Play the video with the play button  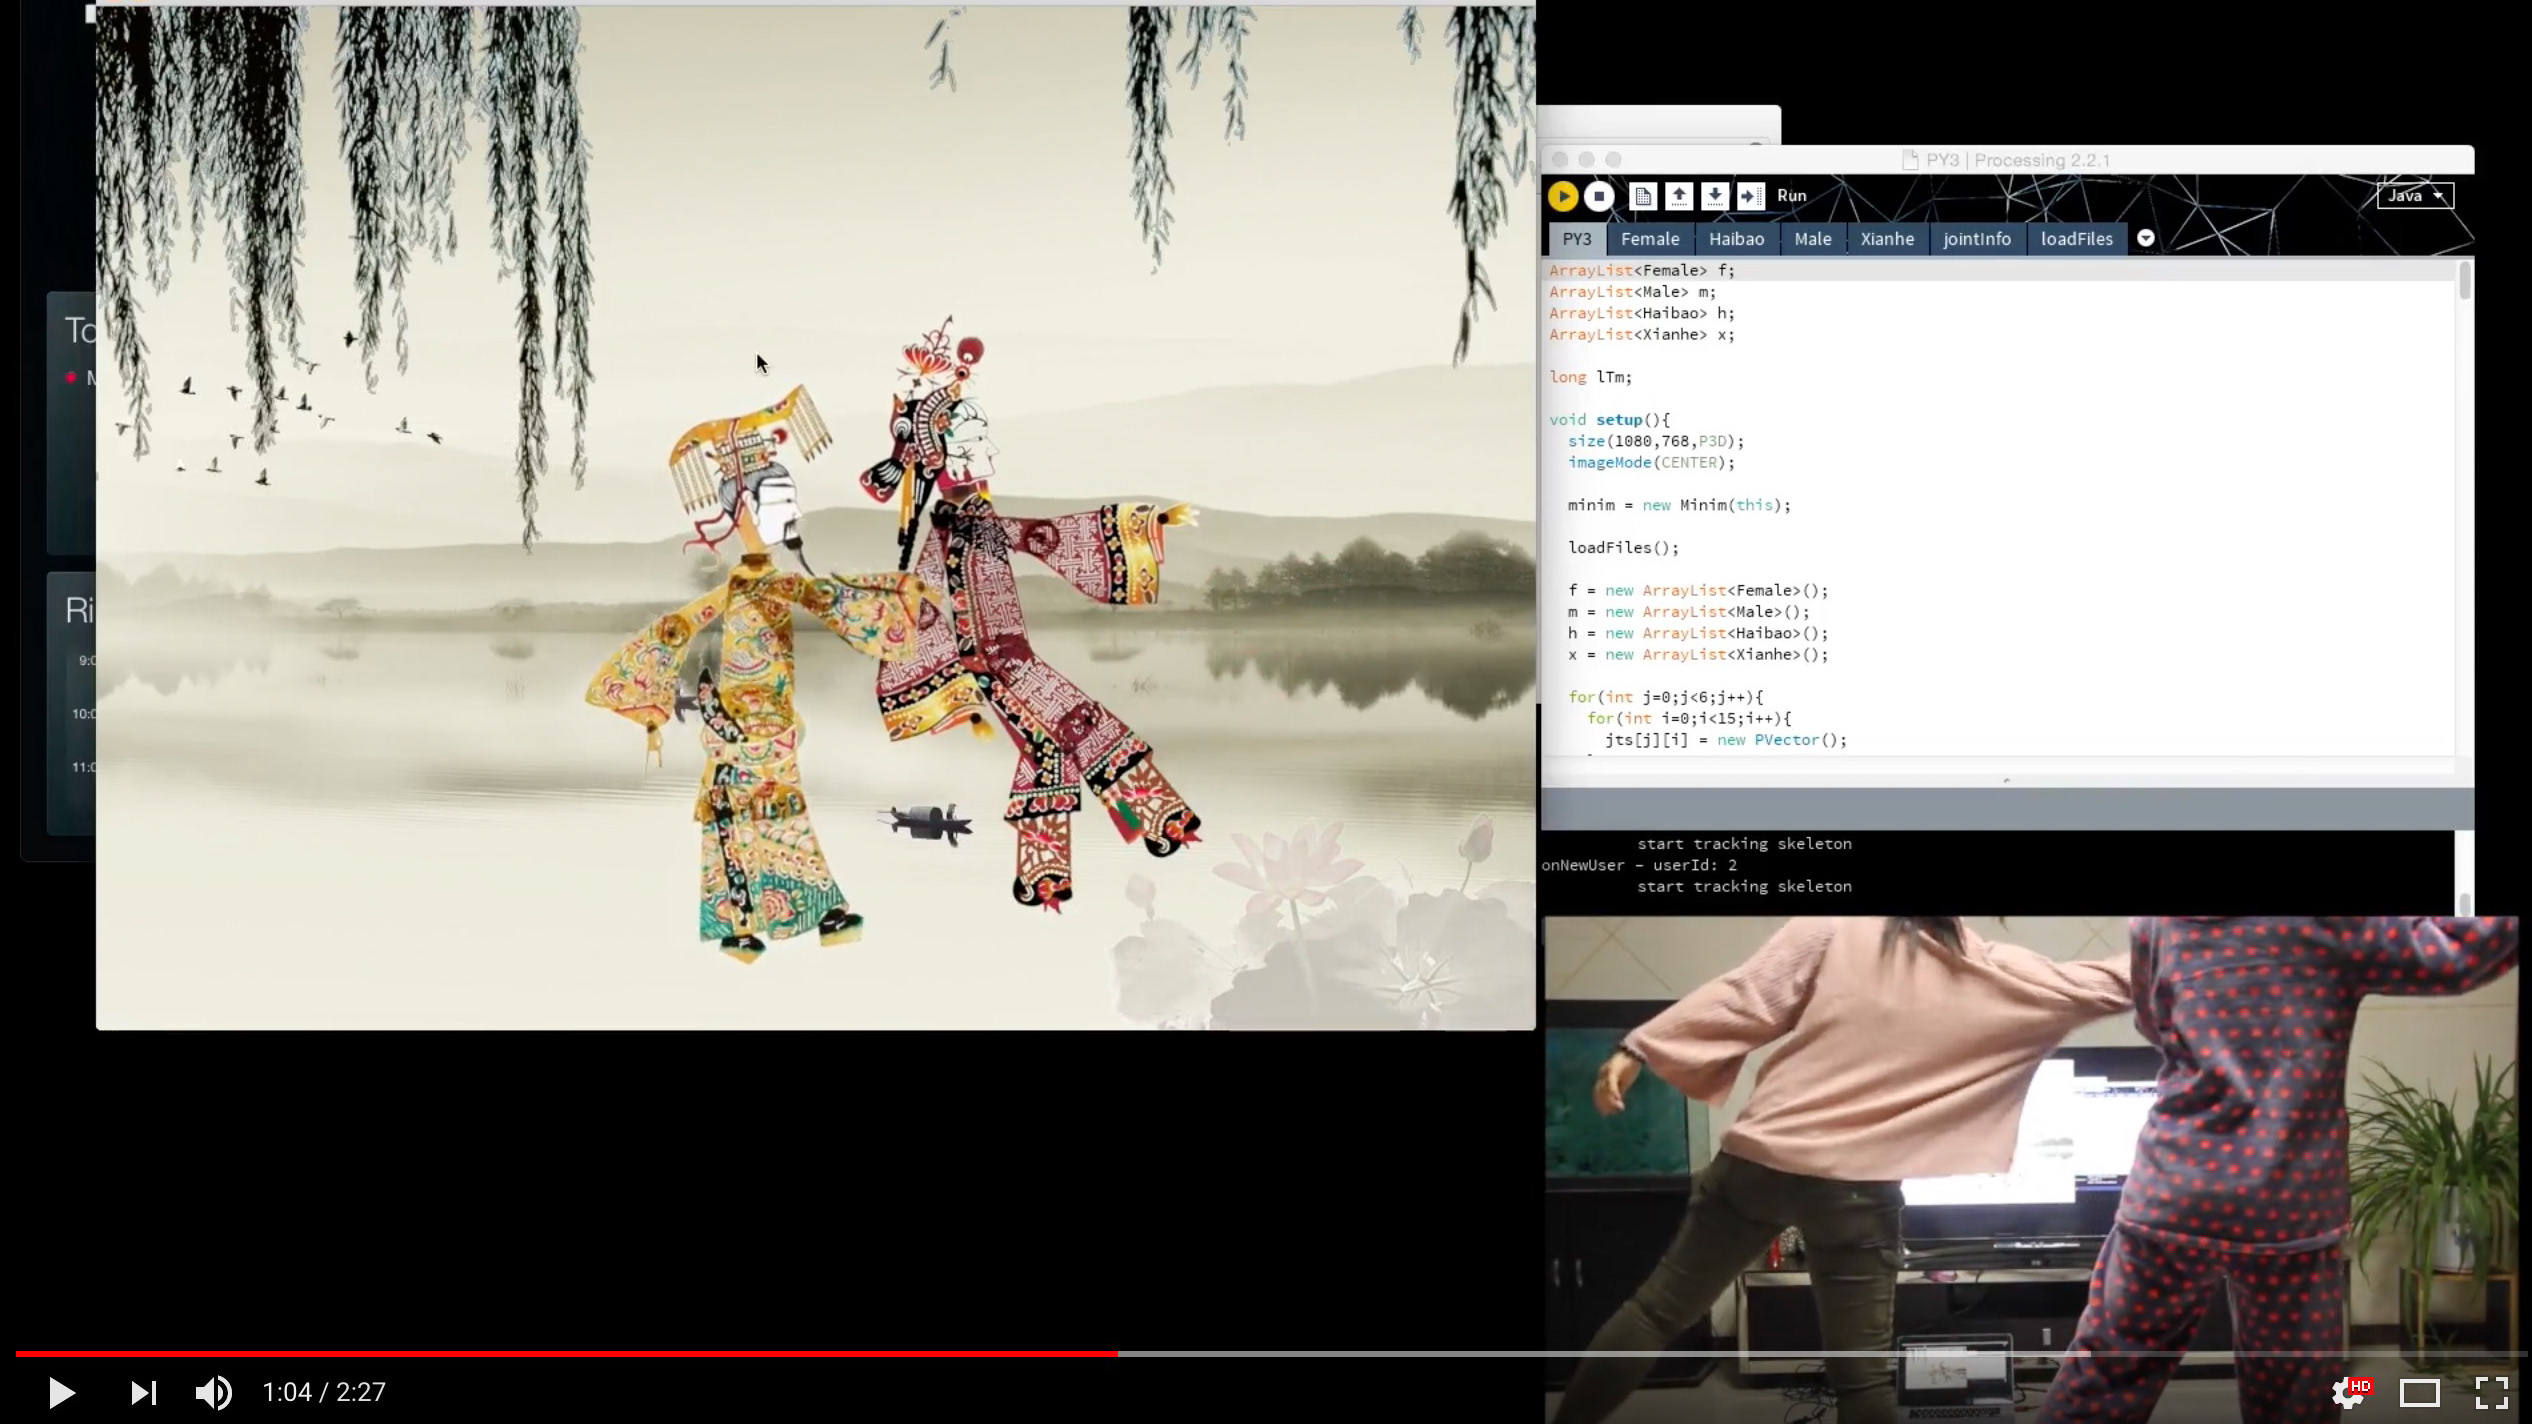[61, 1392]
